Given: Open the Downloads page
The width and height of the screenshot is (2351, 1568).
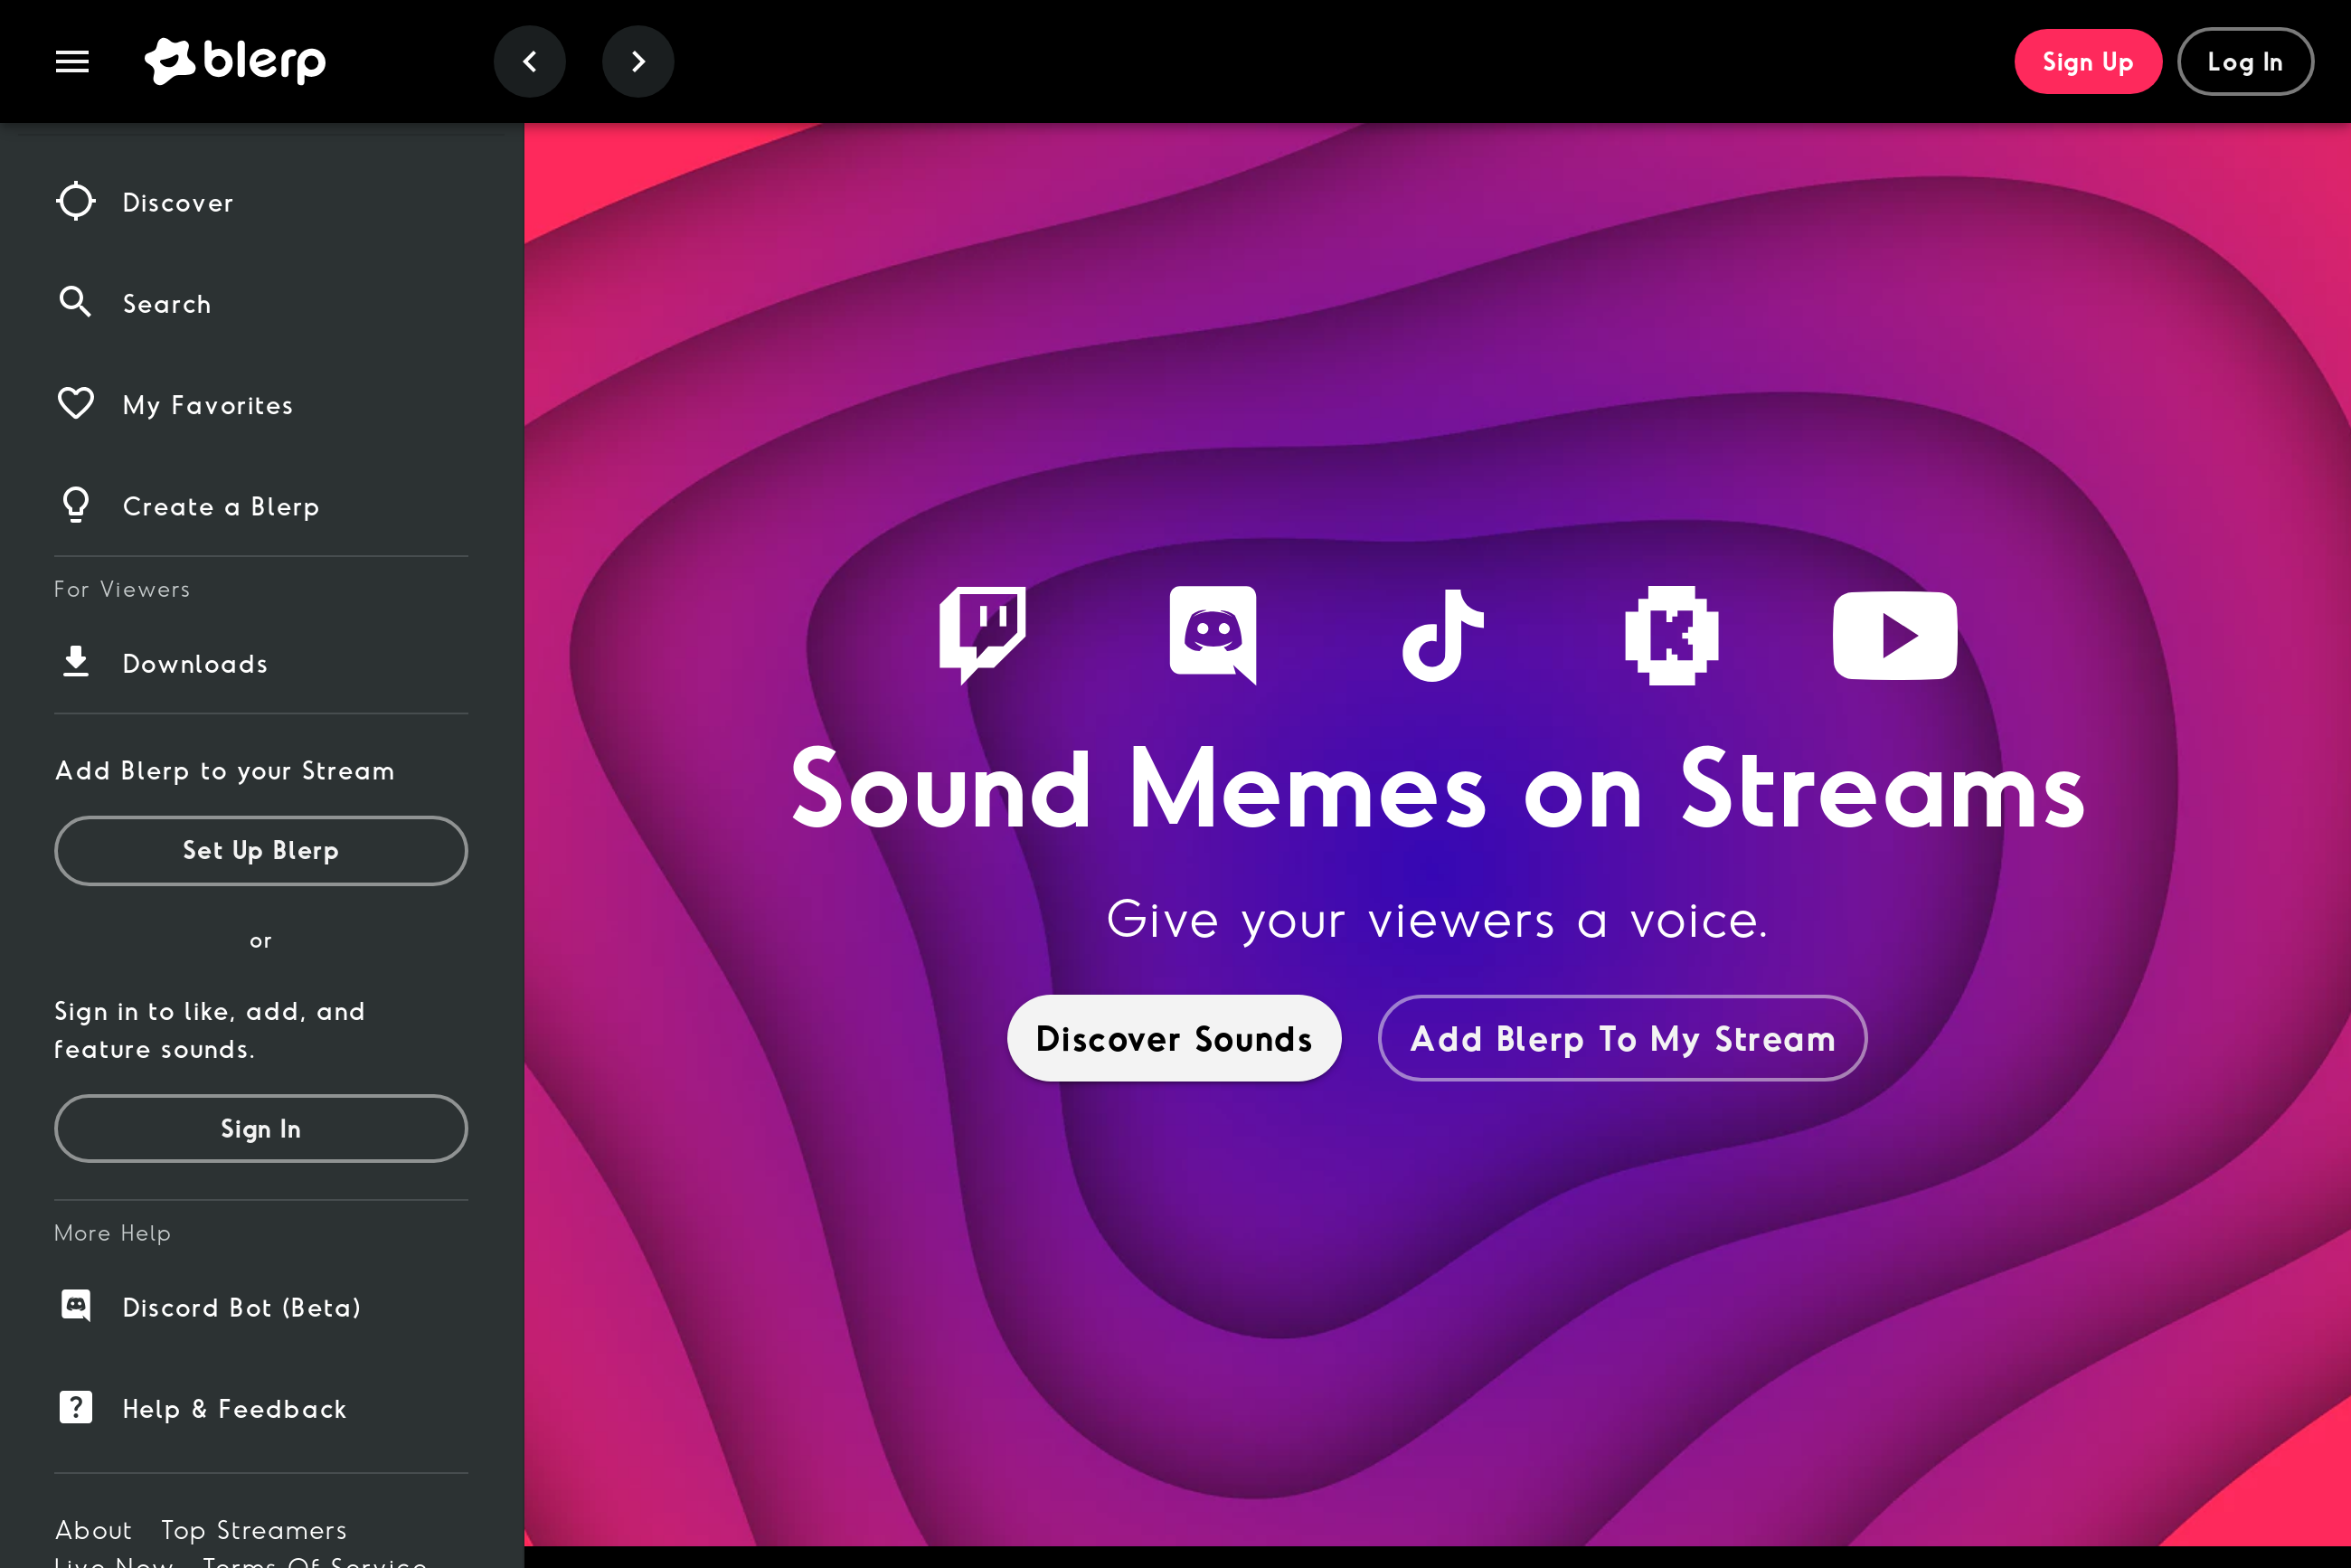Looking at the screenshot, I should 195,664.
